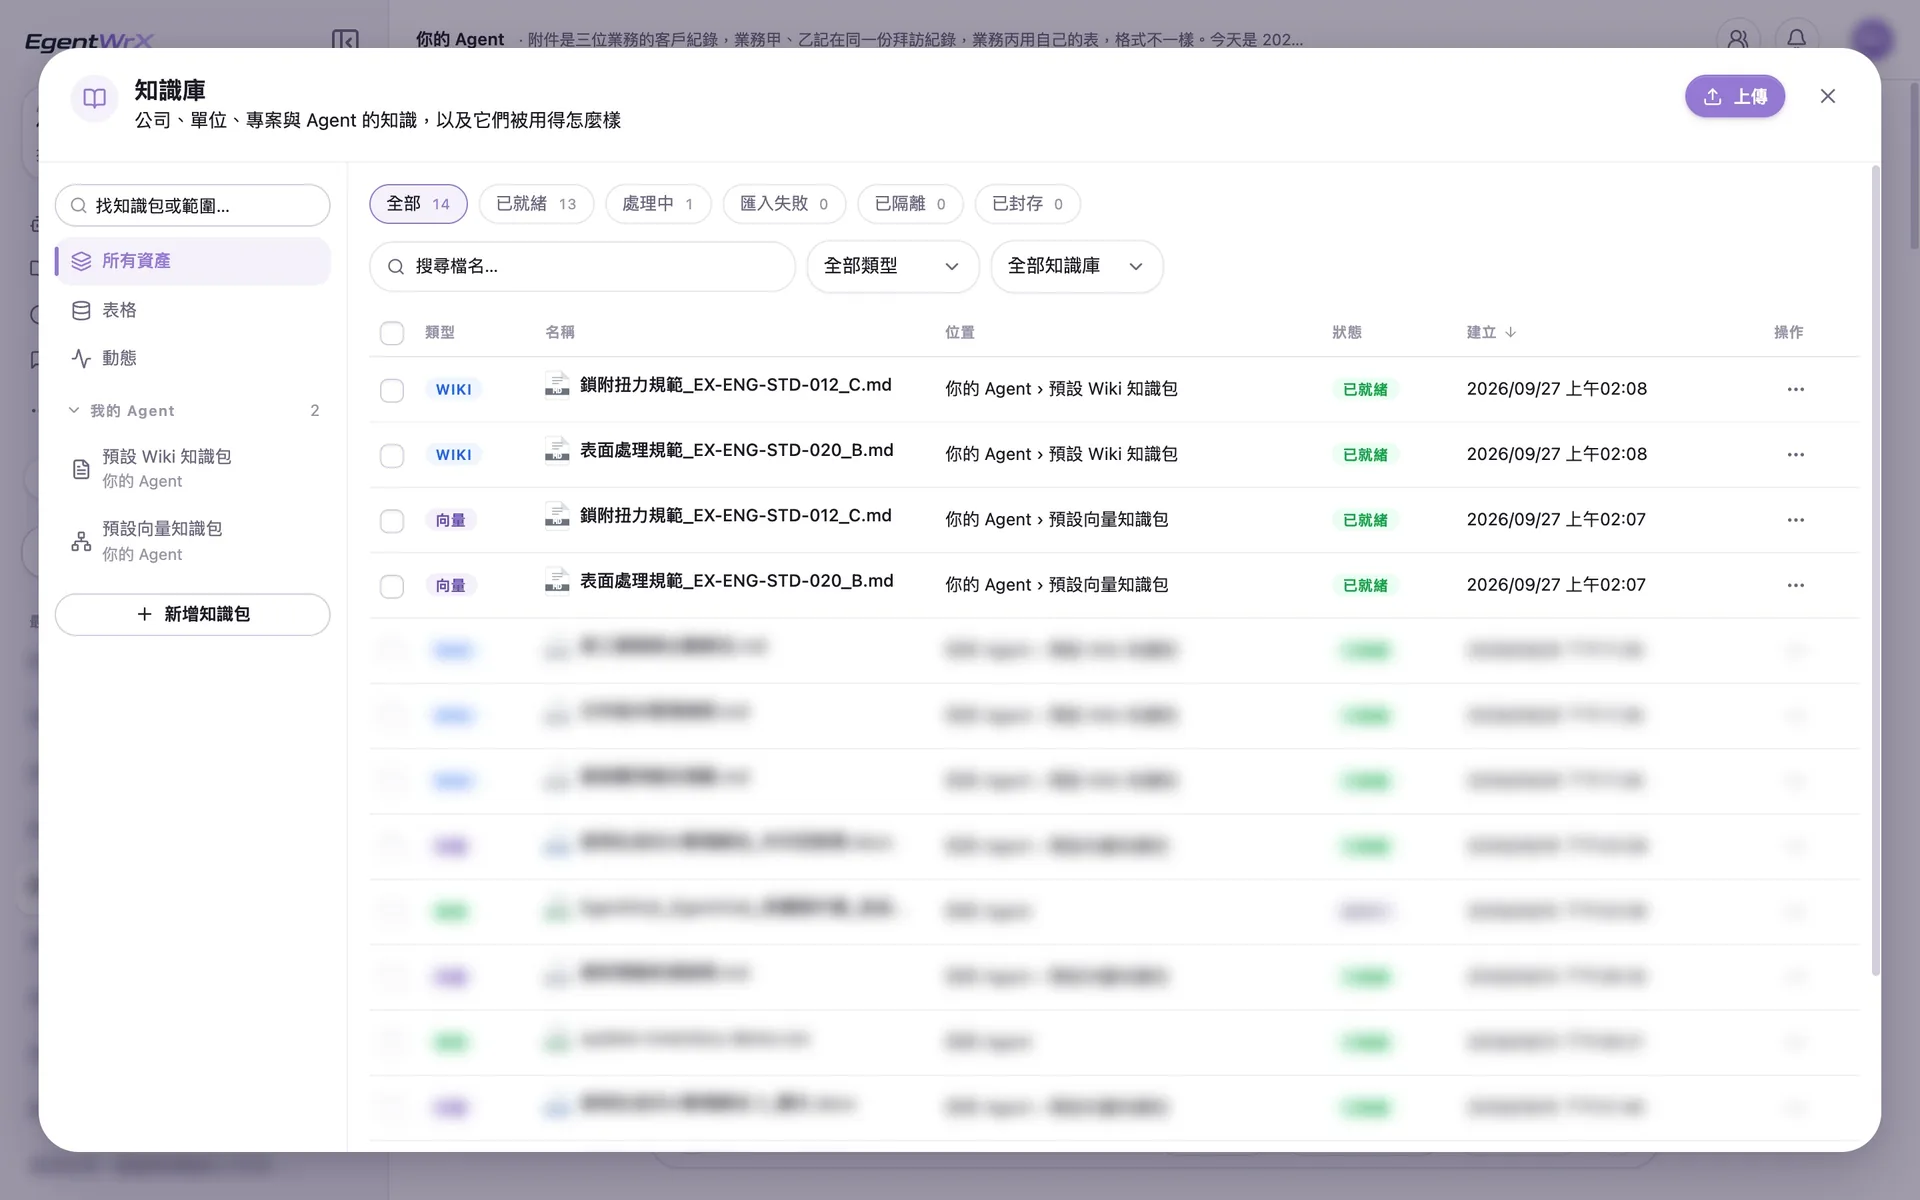Screen dimensions: 1920x1200
Task: Close the knowledge base dialog with X
Action: (1827, 96)
